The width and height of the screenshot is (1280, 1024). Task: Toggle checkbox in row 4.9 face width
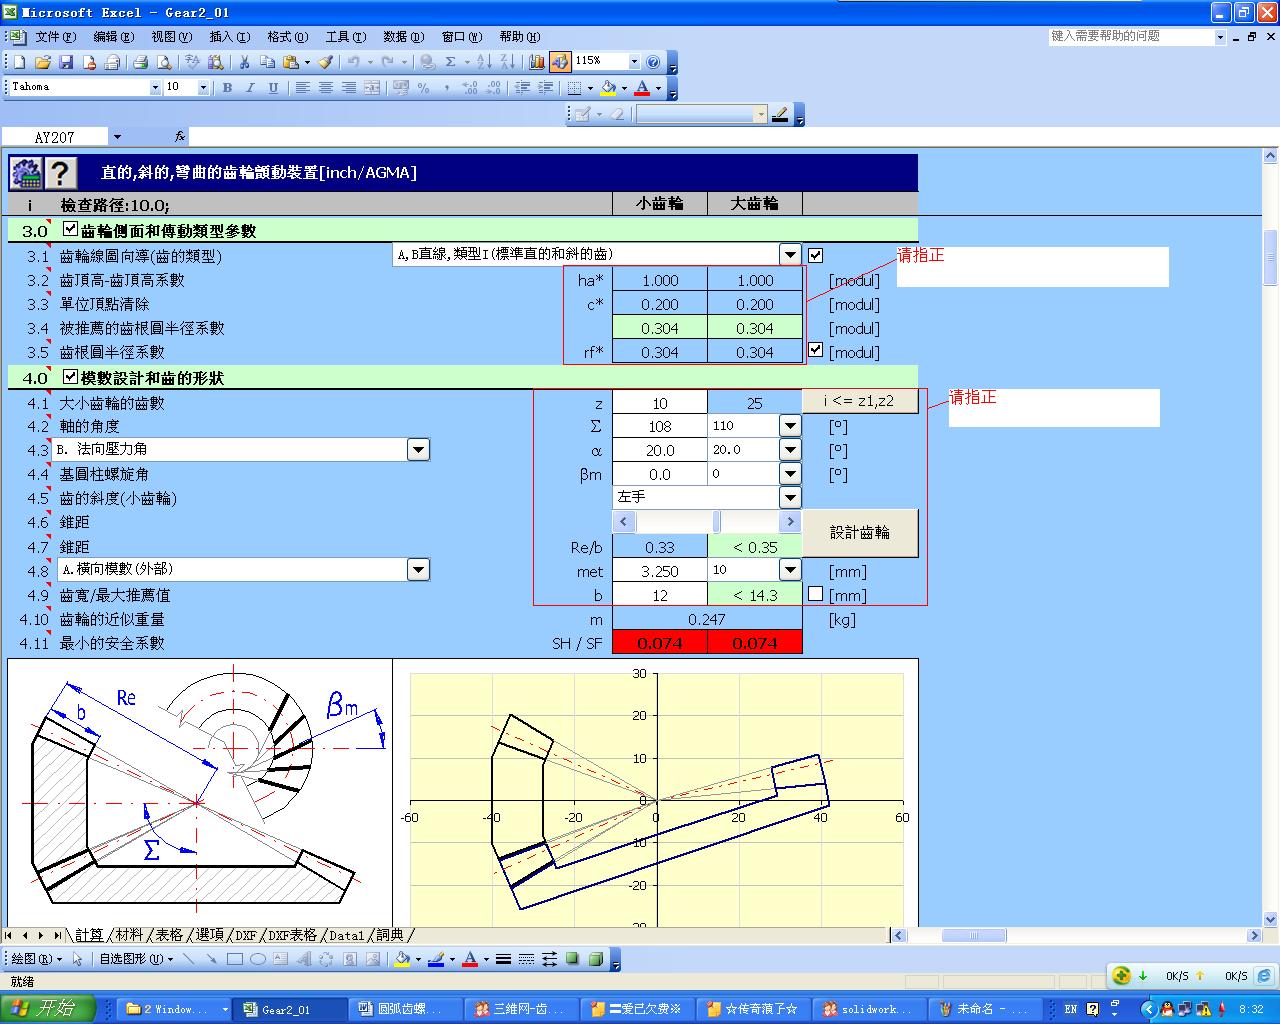pos(816,594)
